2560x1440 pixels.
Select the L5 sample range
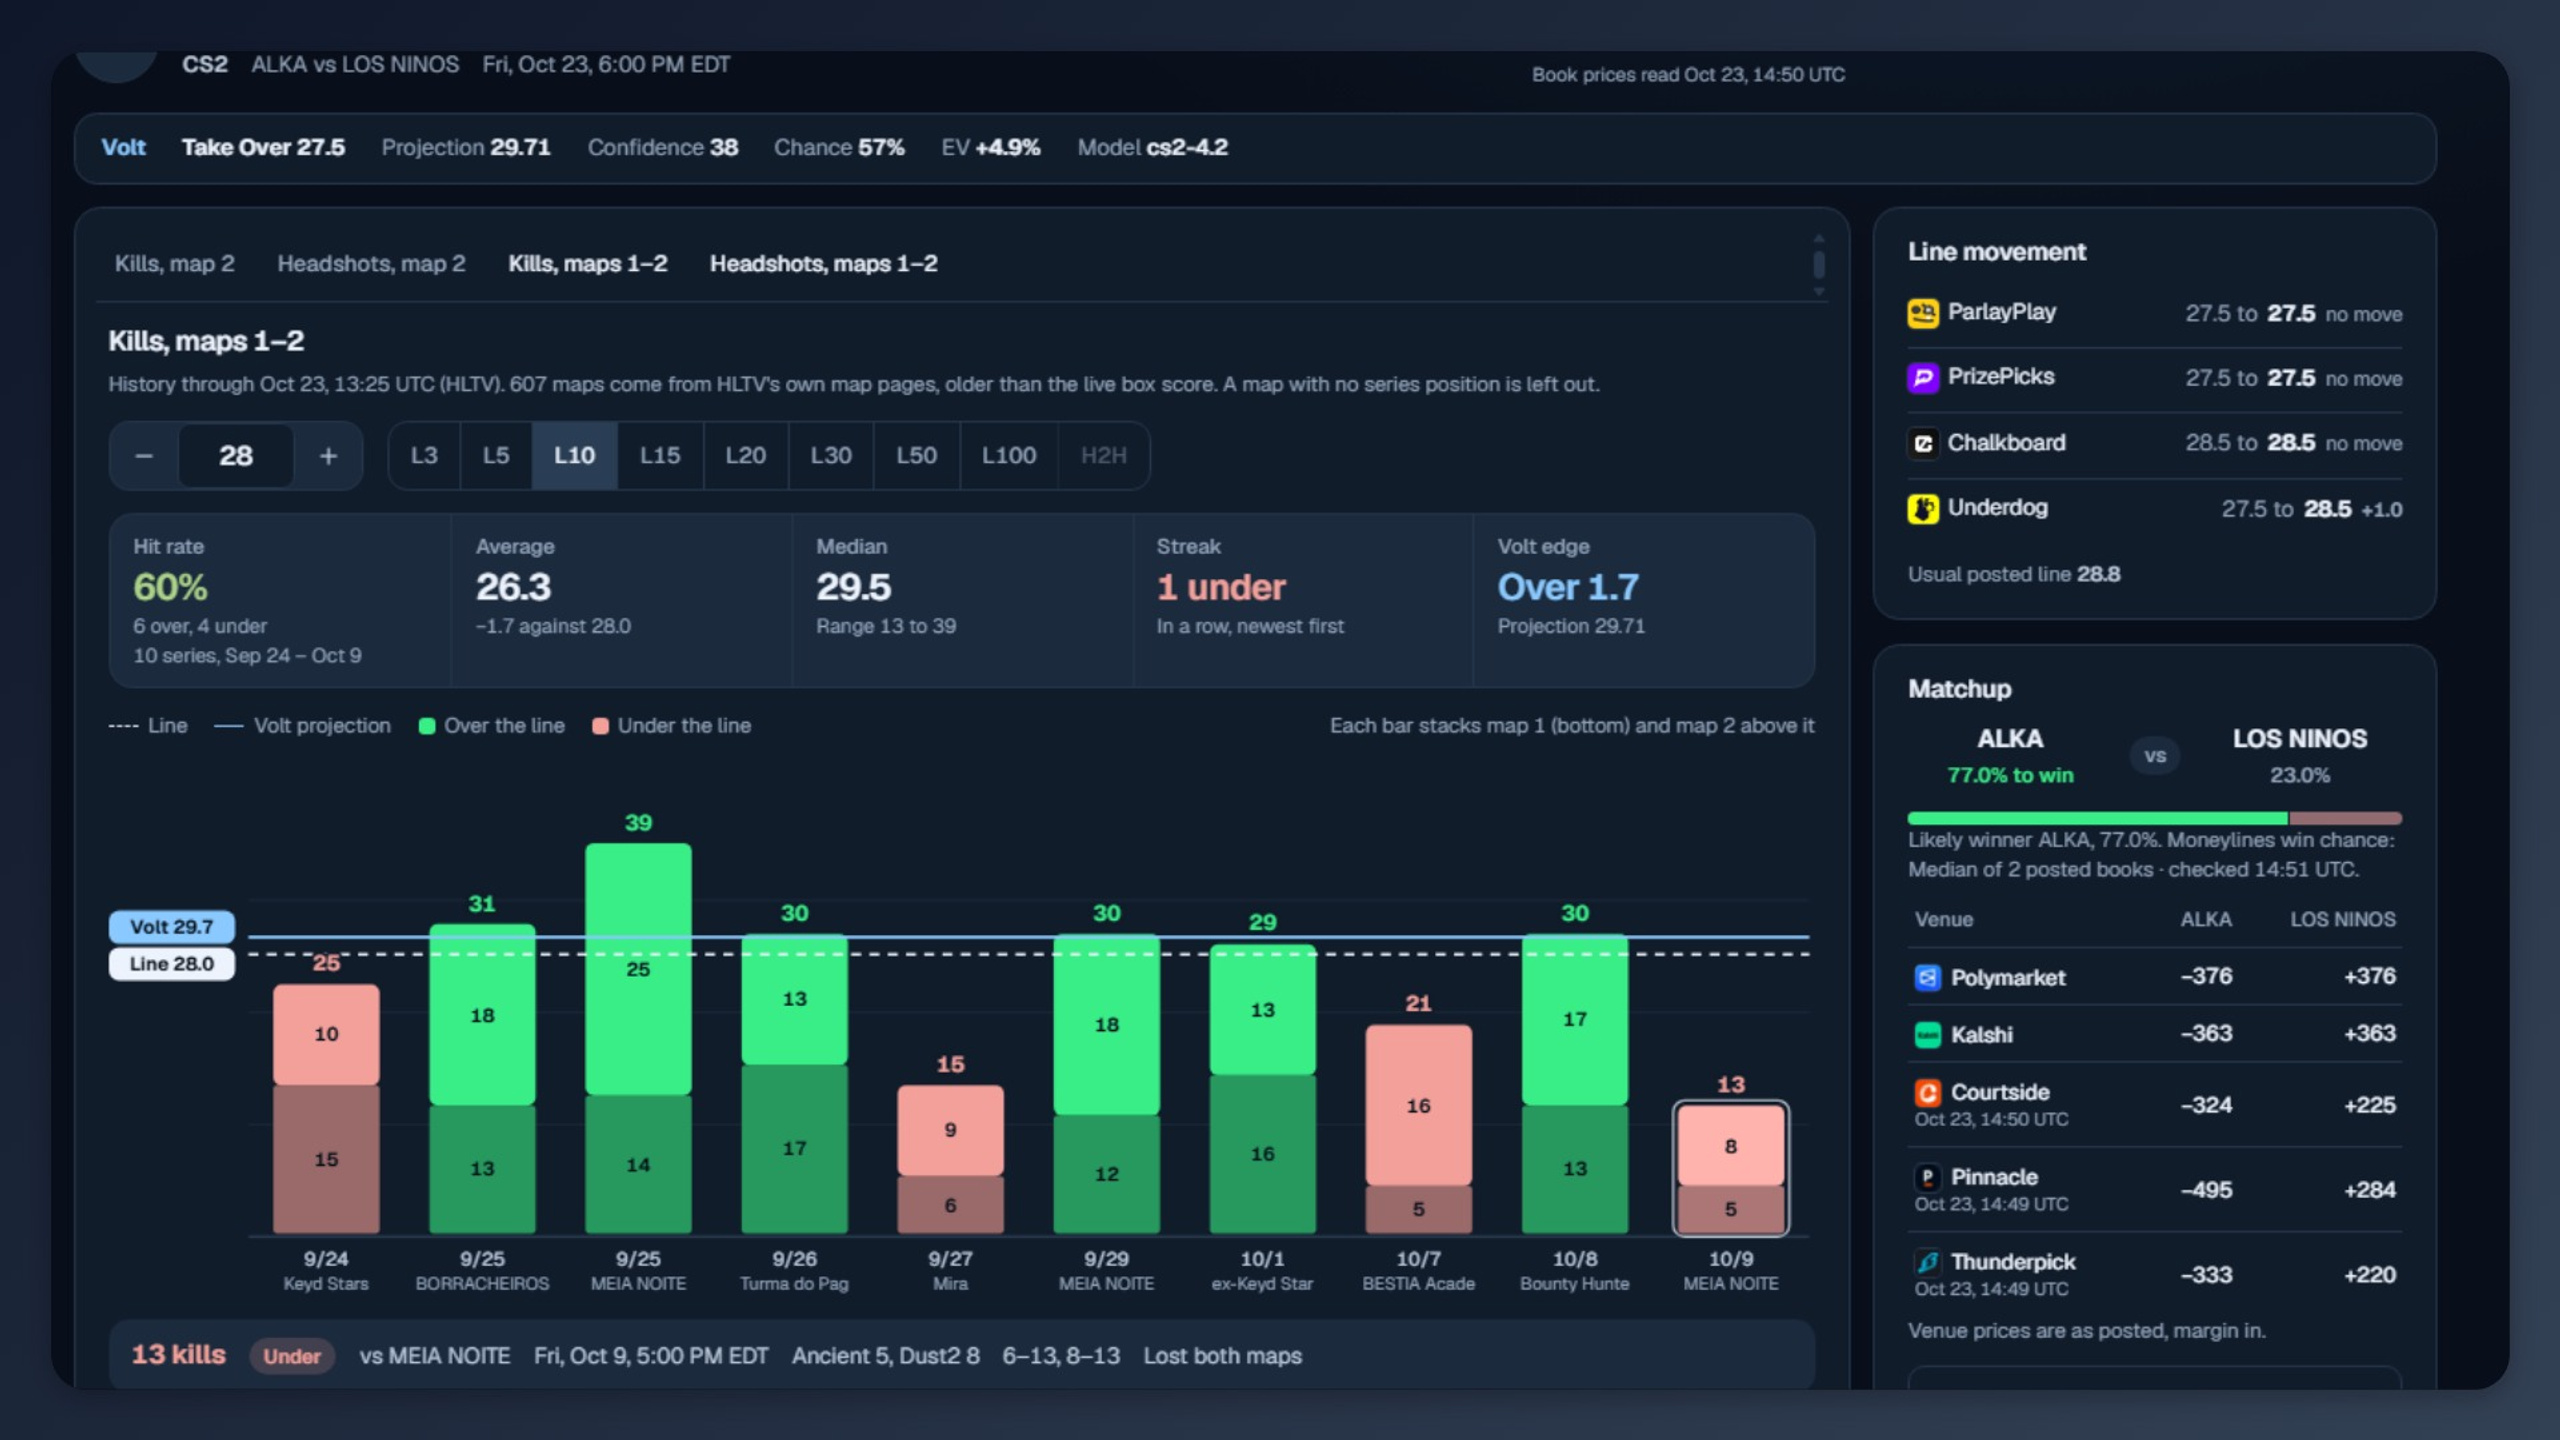click(x=496, y=456)
